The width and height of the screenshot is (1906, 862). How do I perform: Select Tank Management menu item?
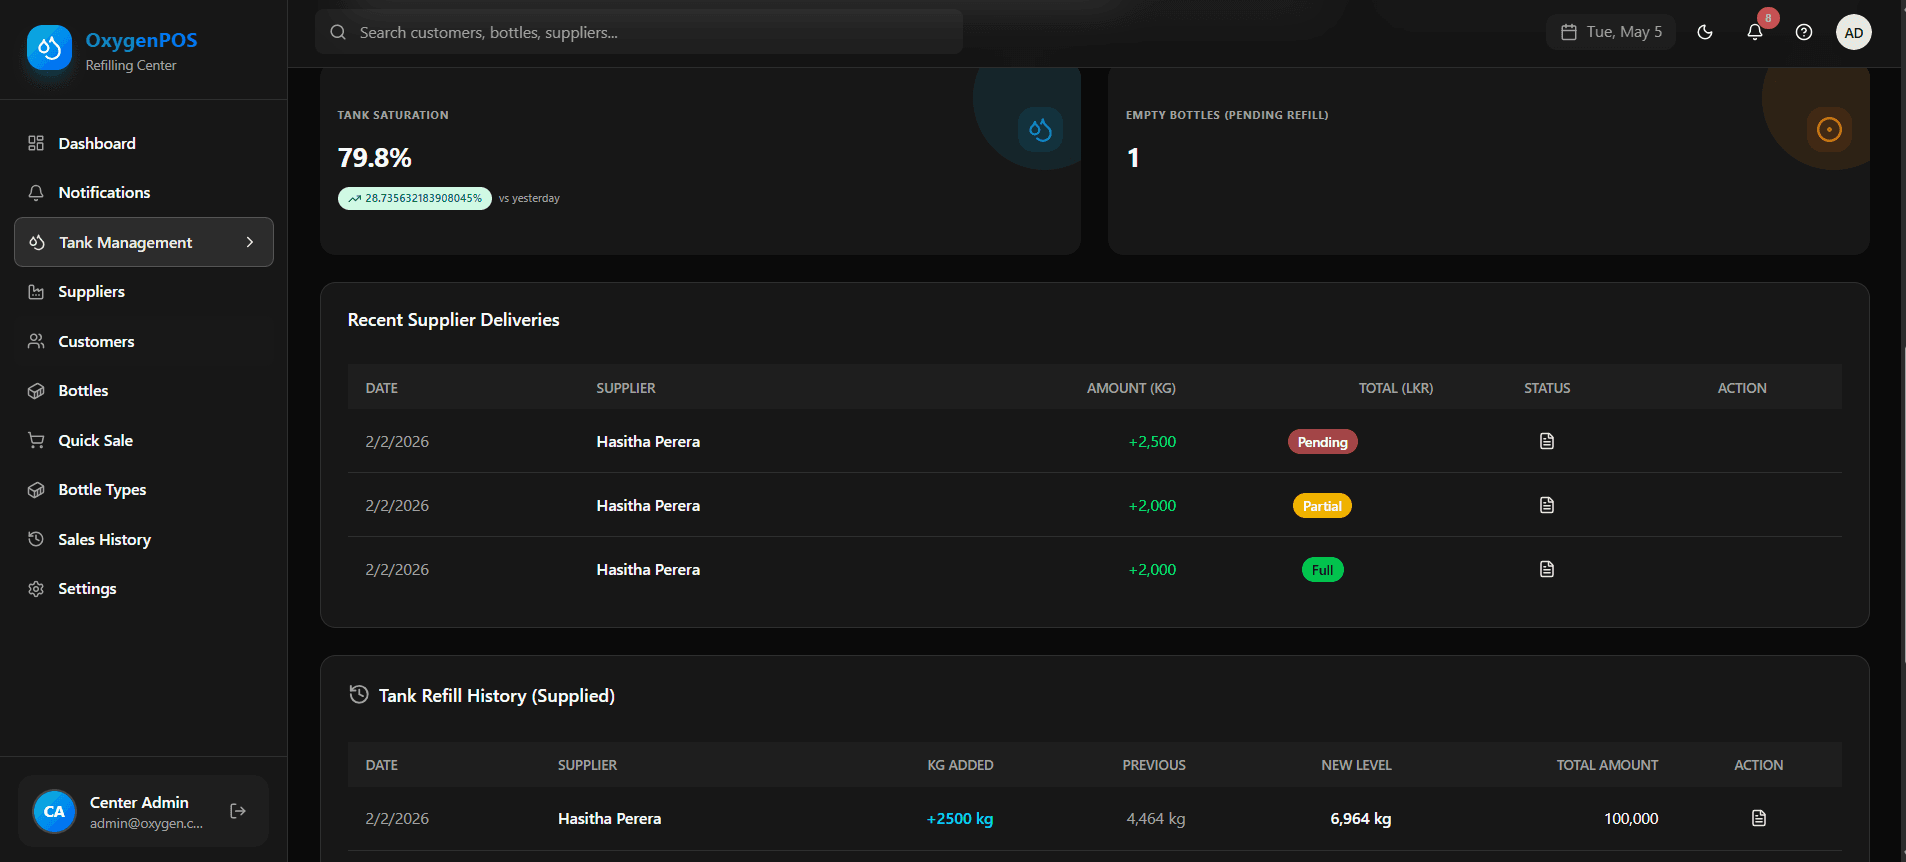144,242
